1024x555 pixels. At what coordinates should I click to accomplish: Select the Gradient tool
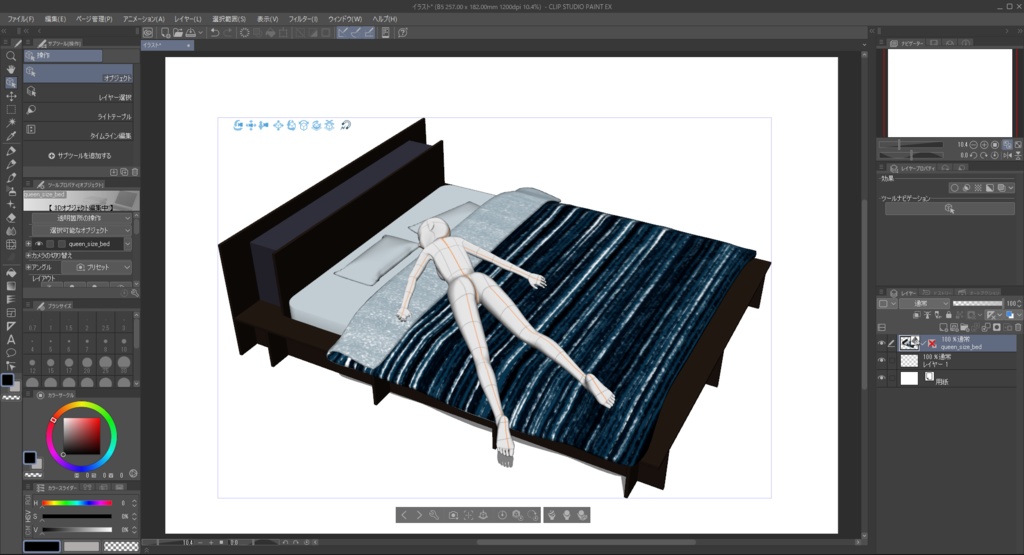[11, 286]
